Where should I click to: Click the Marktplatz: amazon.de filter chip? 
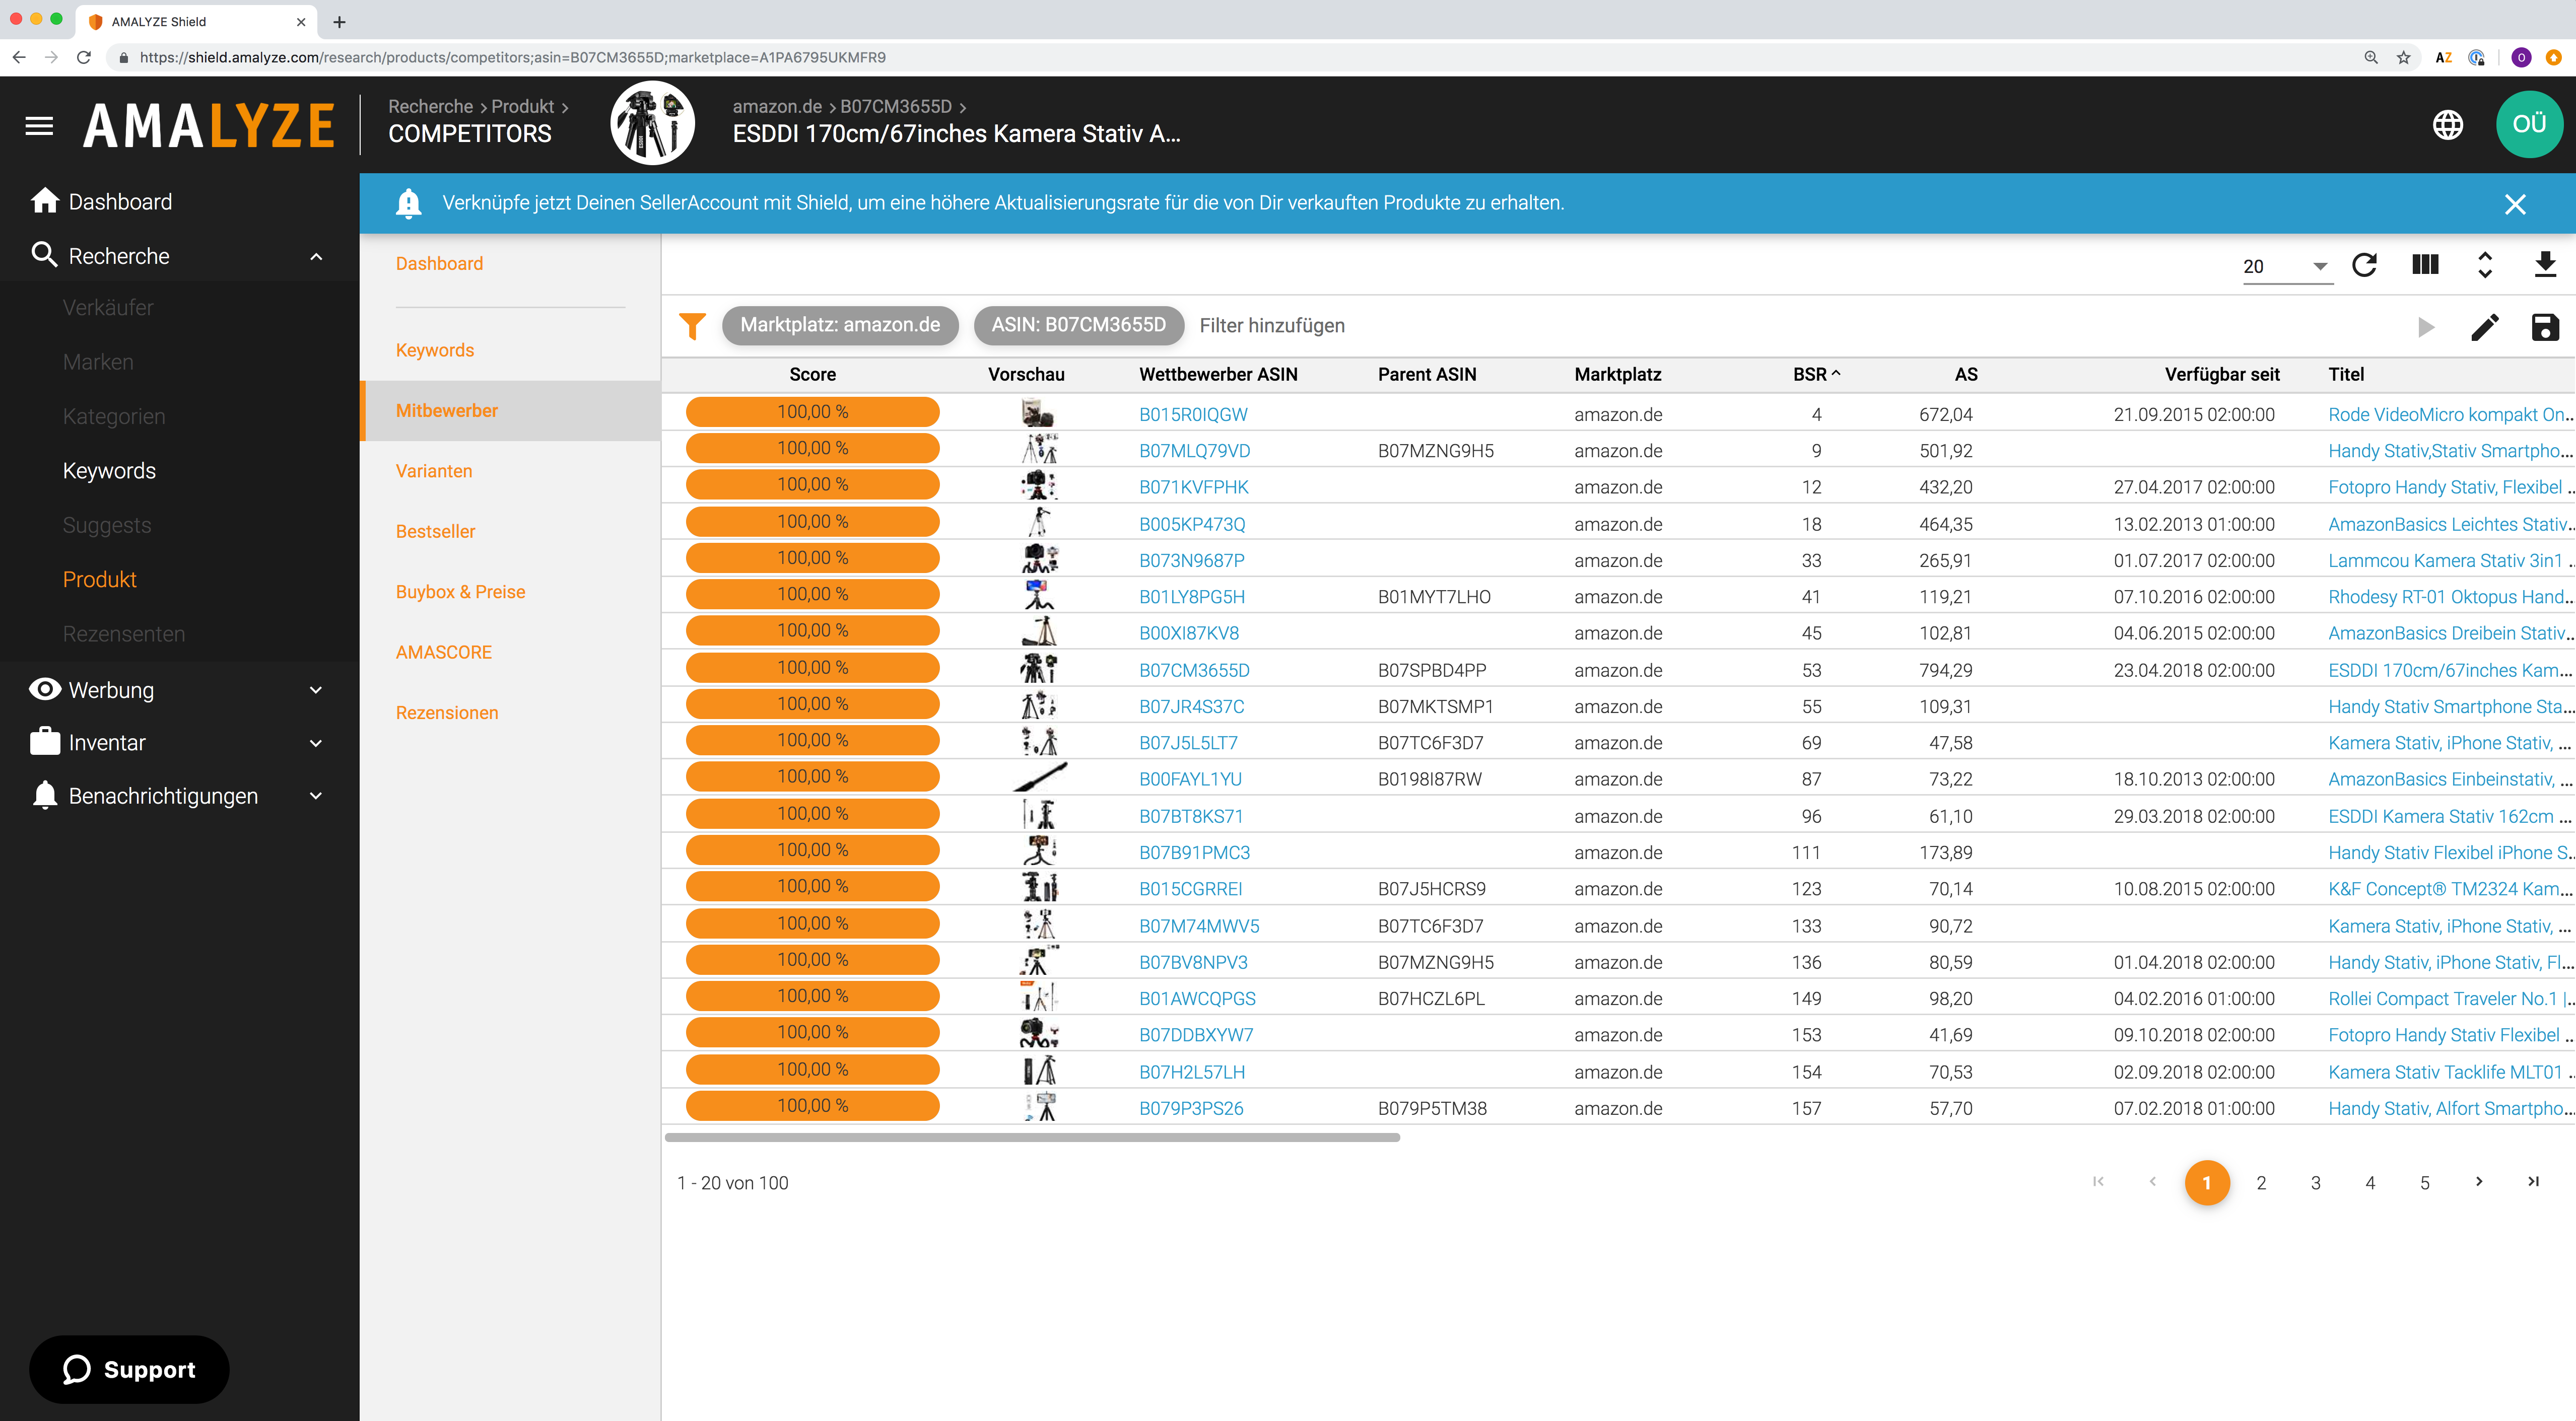click(x=840, y=325)
